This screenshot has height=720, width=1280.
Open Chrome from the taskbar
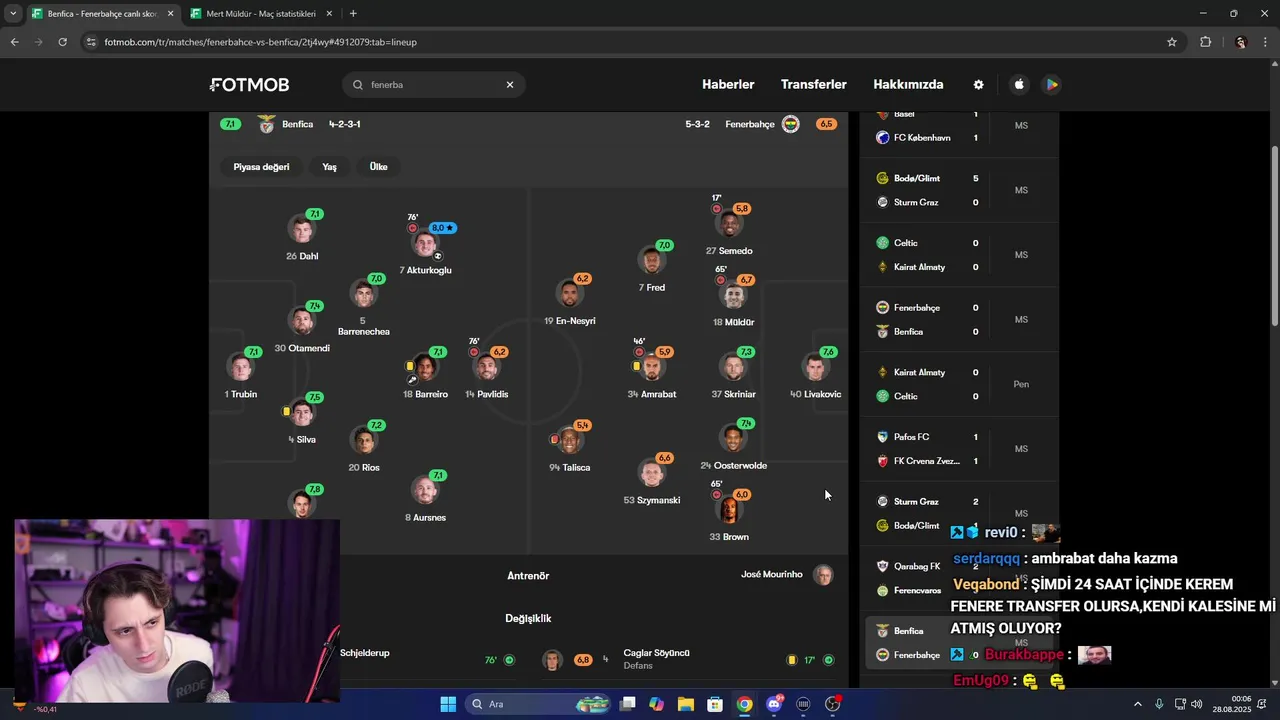point(744,704)
